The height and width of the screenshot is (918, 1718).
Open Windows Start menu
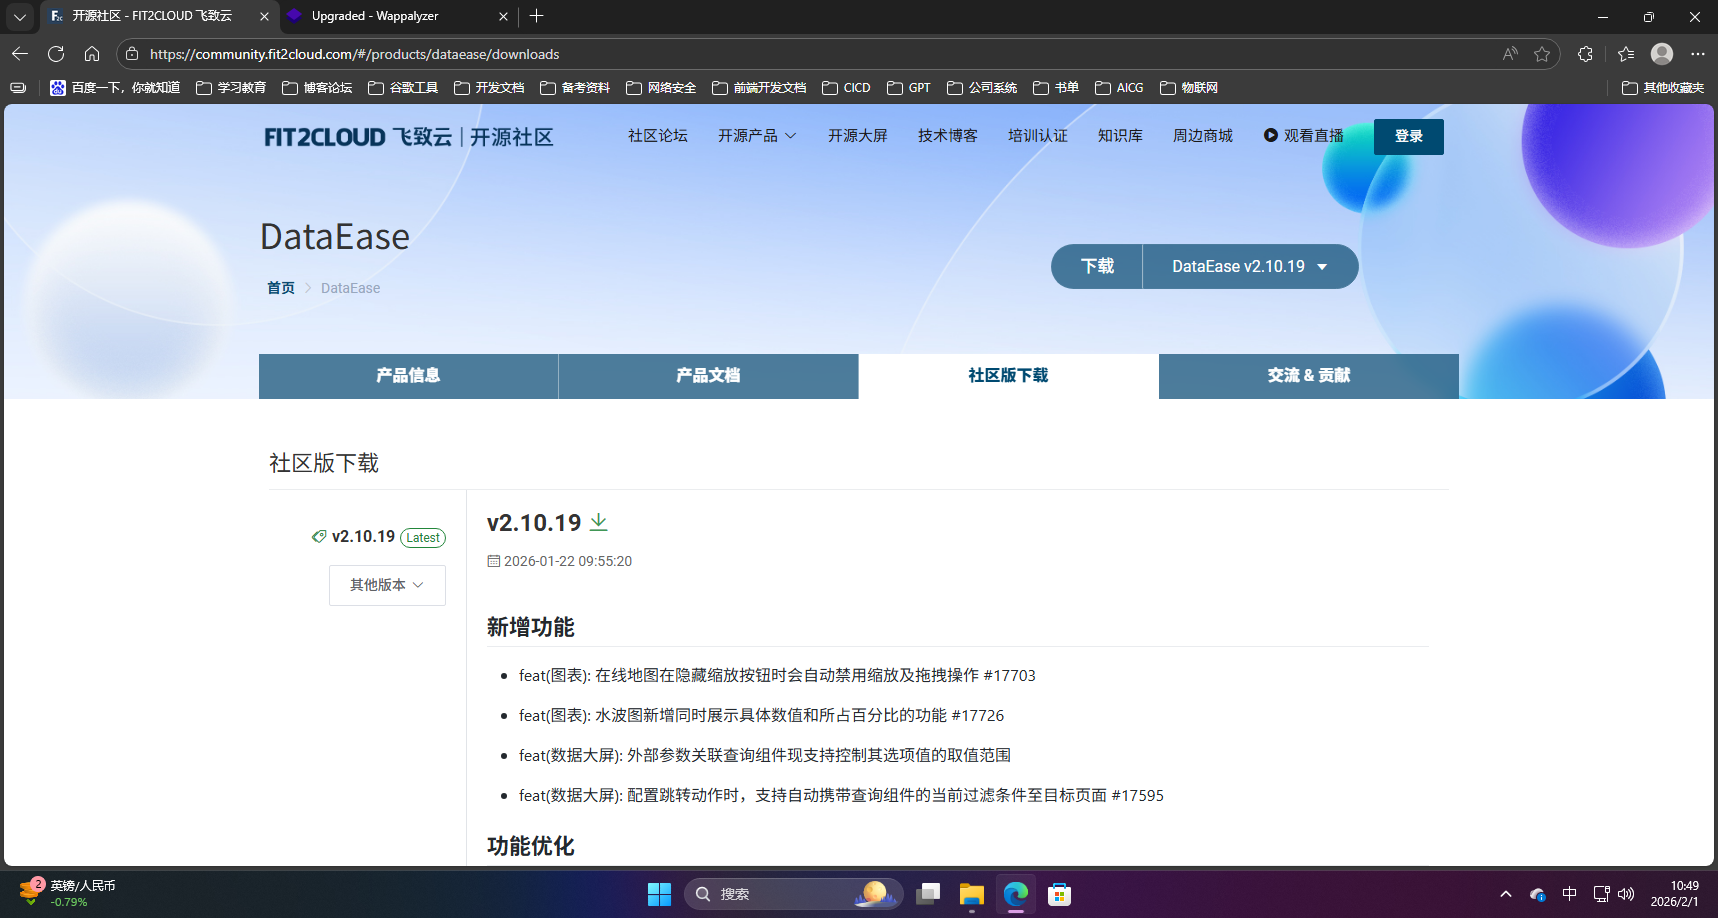click(660, 894)
